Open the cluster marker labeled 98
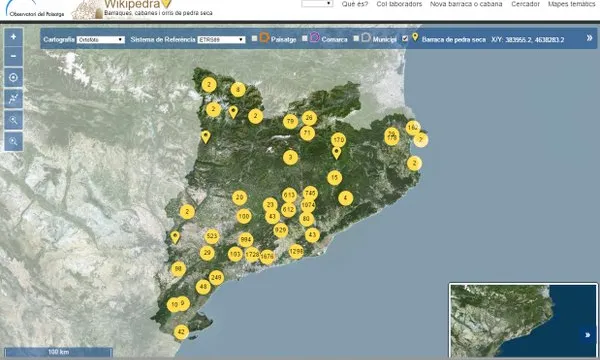Screen dimensions: 600x360 coord(178,269)
